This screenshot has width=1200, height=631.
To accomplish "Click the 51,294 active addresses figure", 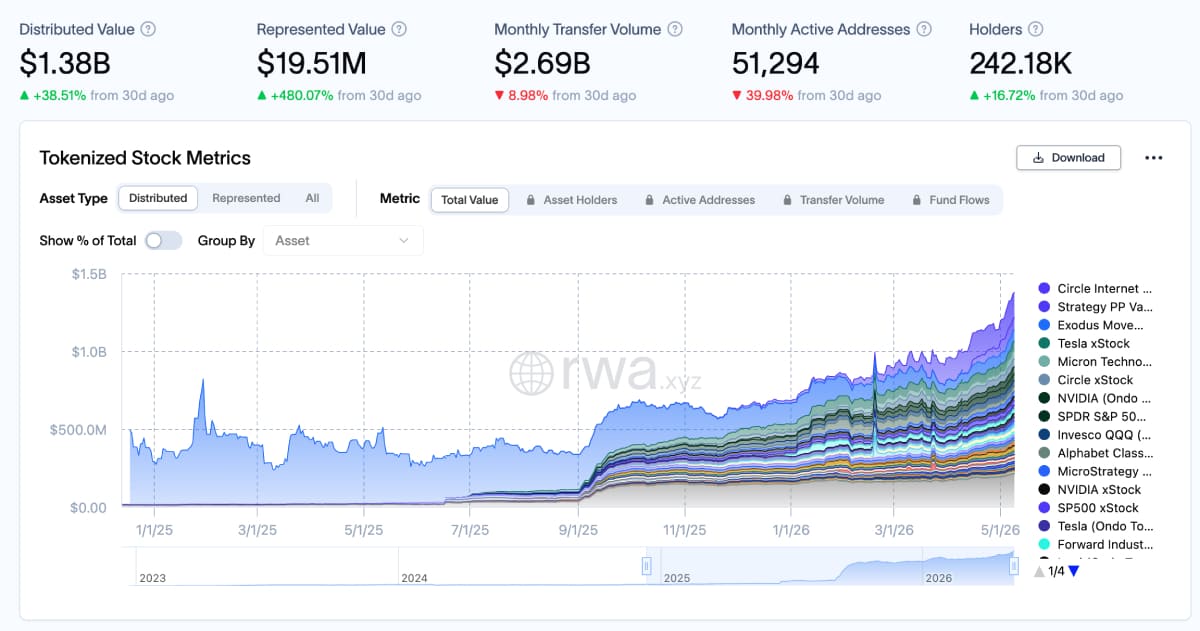I will [x=776, y=64].
